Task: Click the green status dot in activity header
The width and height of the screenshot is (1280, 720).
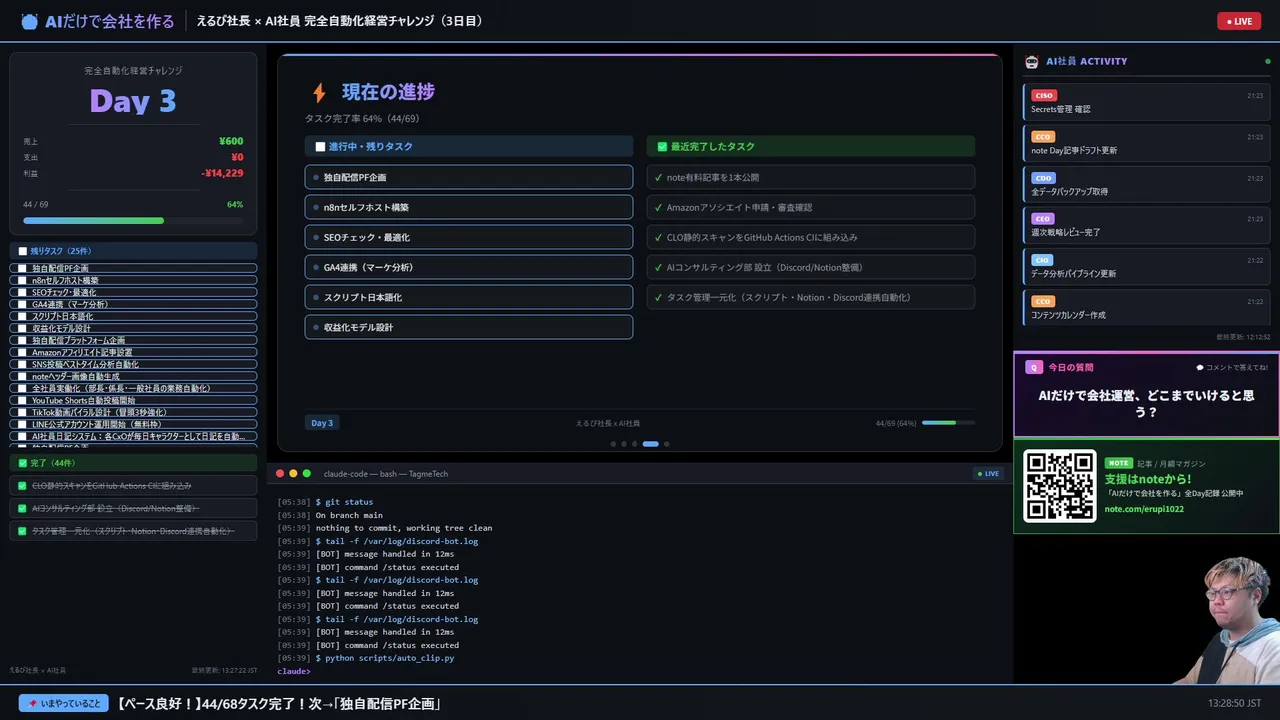Action: click(1268, 61)
